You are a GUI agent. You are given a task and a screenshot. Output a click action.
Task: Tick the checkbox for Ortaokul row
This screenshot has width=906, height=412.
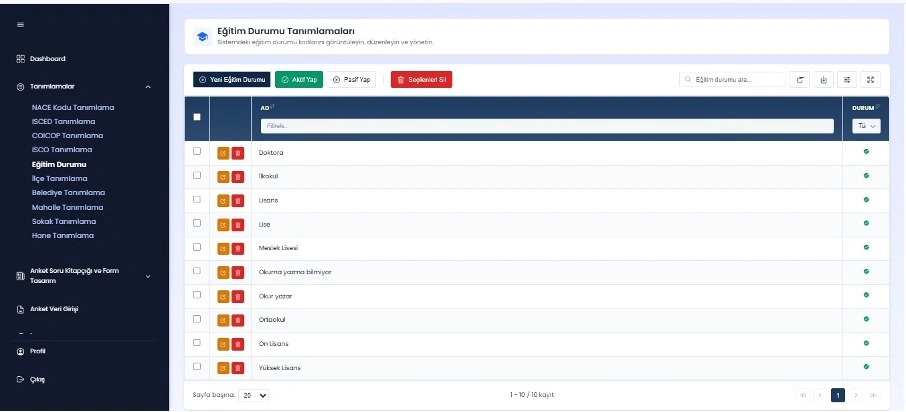(197, 319)
